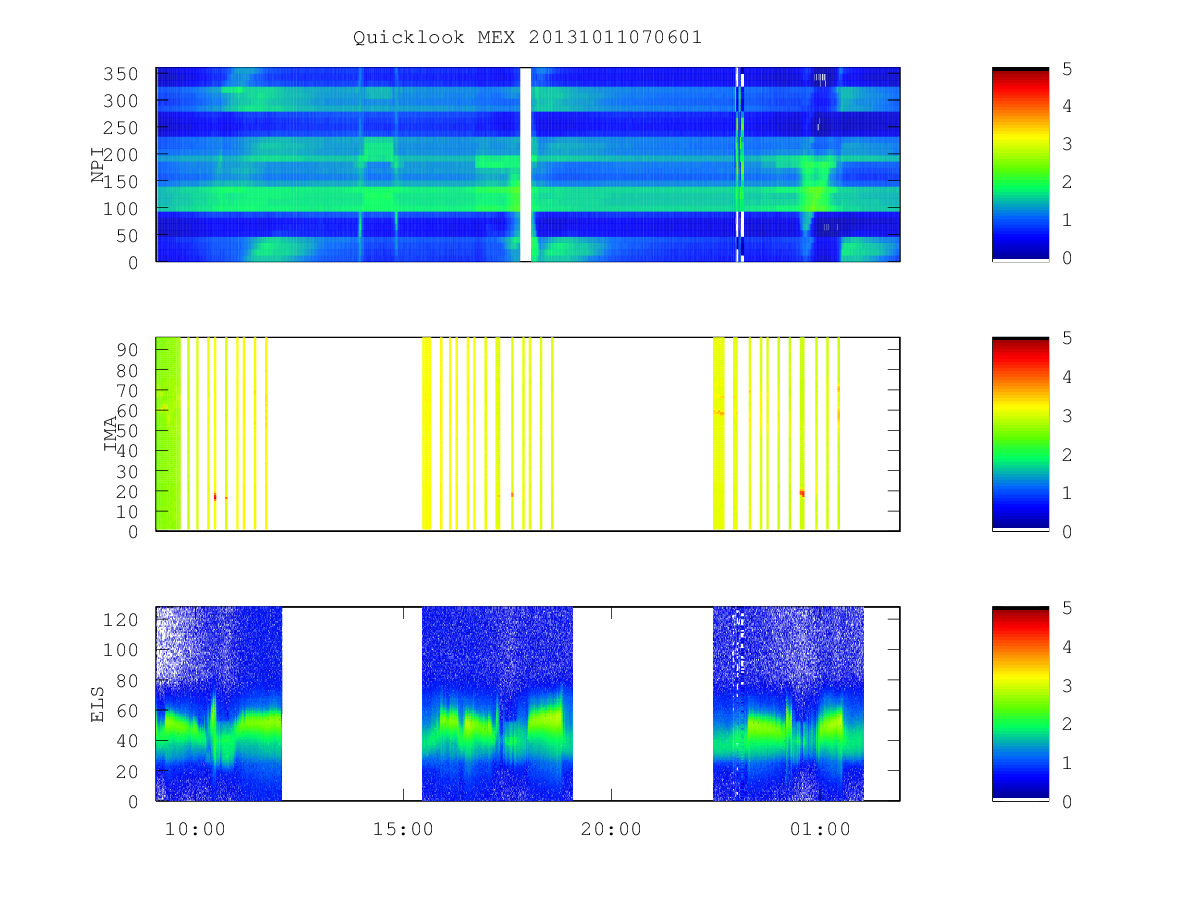Click the 50 tick on NPI axis
The width and height of the screenshot is (1200, 900).
tap(127, 236)
